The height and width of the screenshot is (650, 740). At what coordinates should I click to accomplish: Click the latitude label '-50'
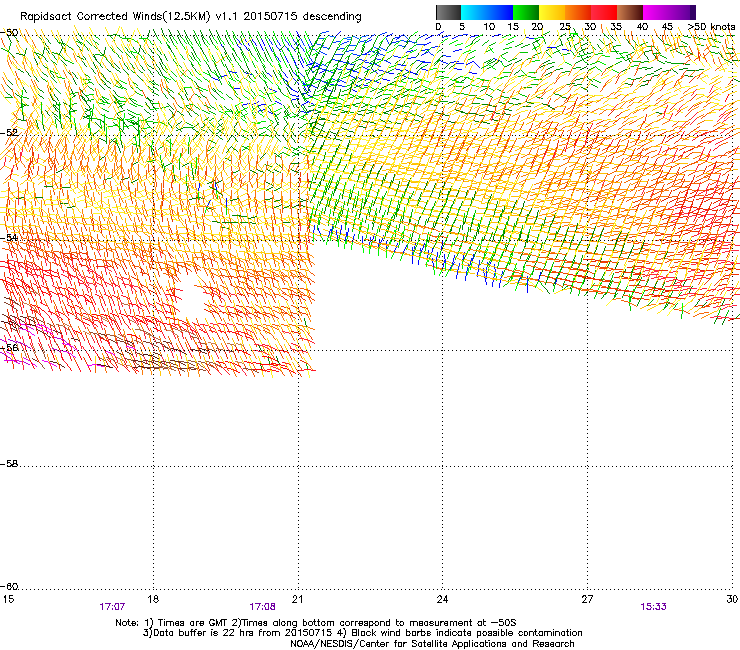pyautogui.click(x=9, y=33)
